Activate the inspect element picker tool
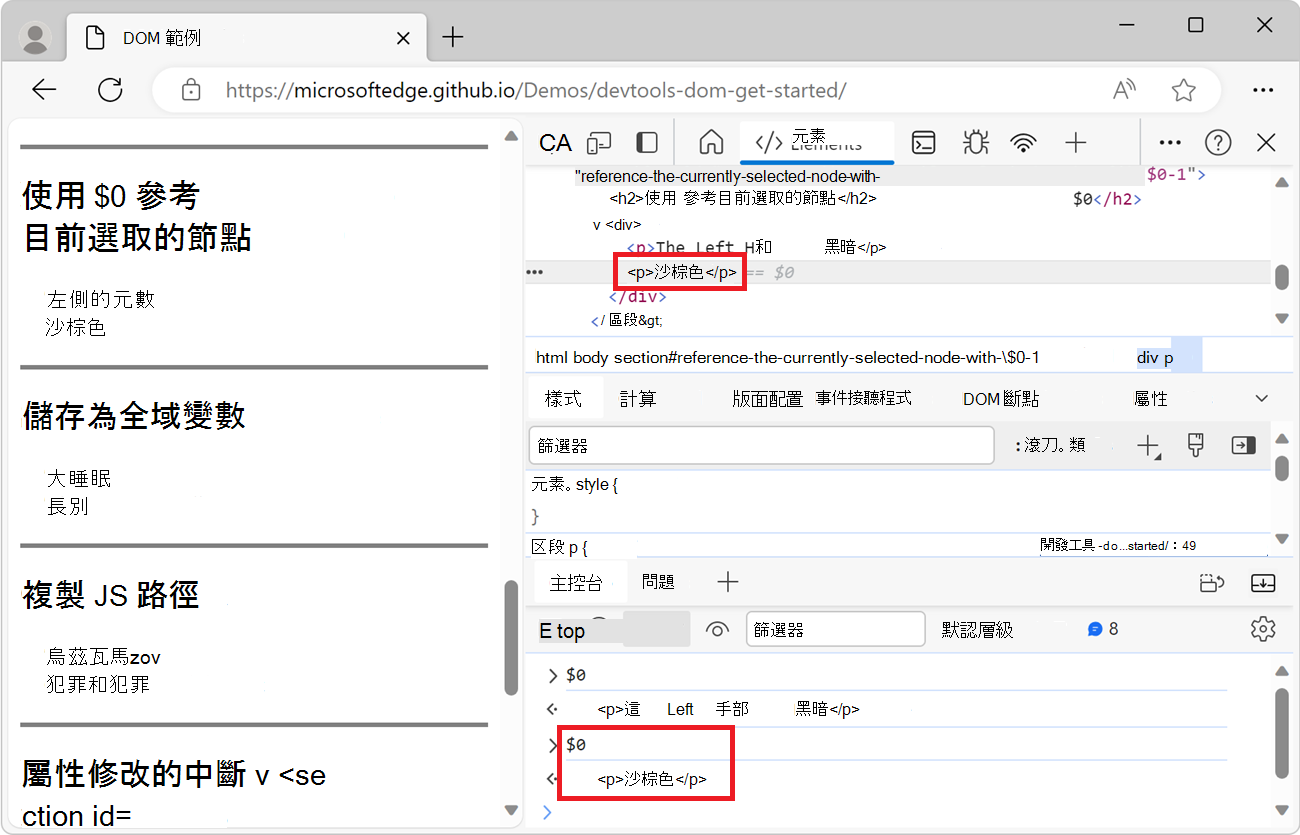The image size is (1300, 835). click(x=555, y=143)
